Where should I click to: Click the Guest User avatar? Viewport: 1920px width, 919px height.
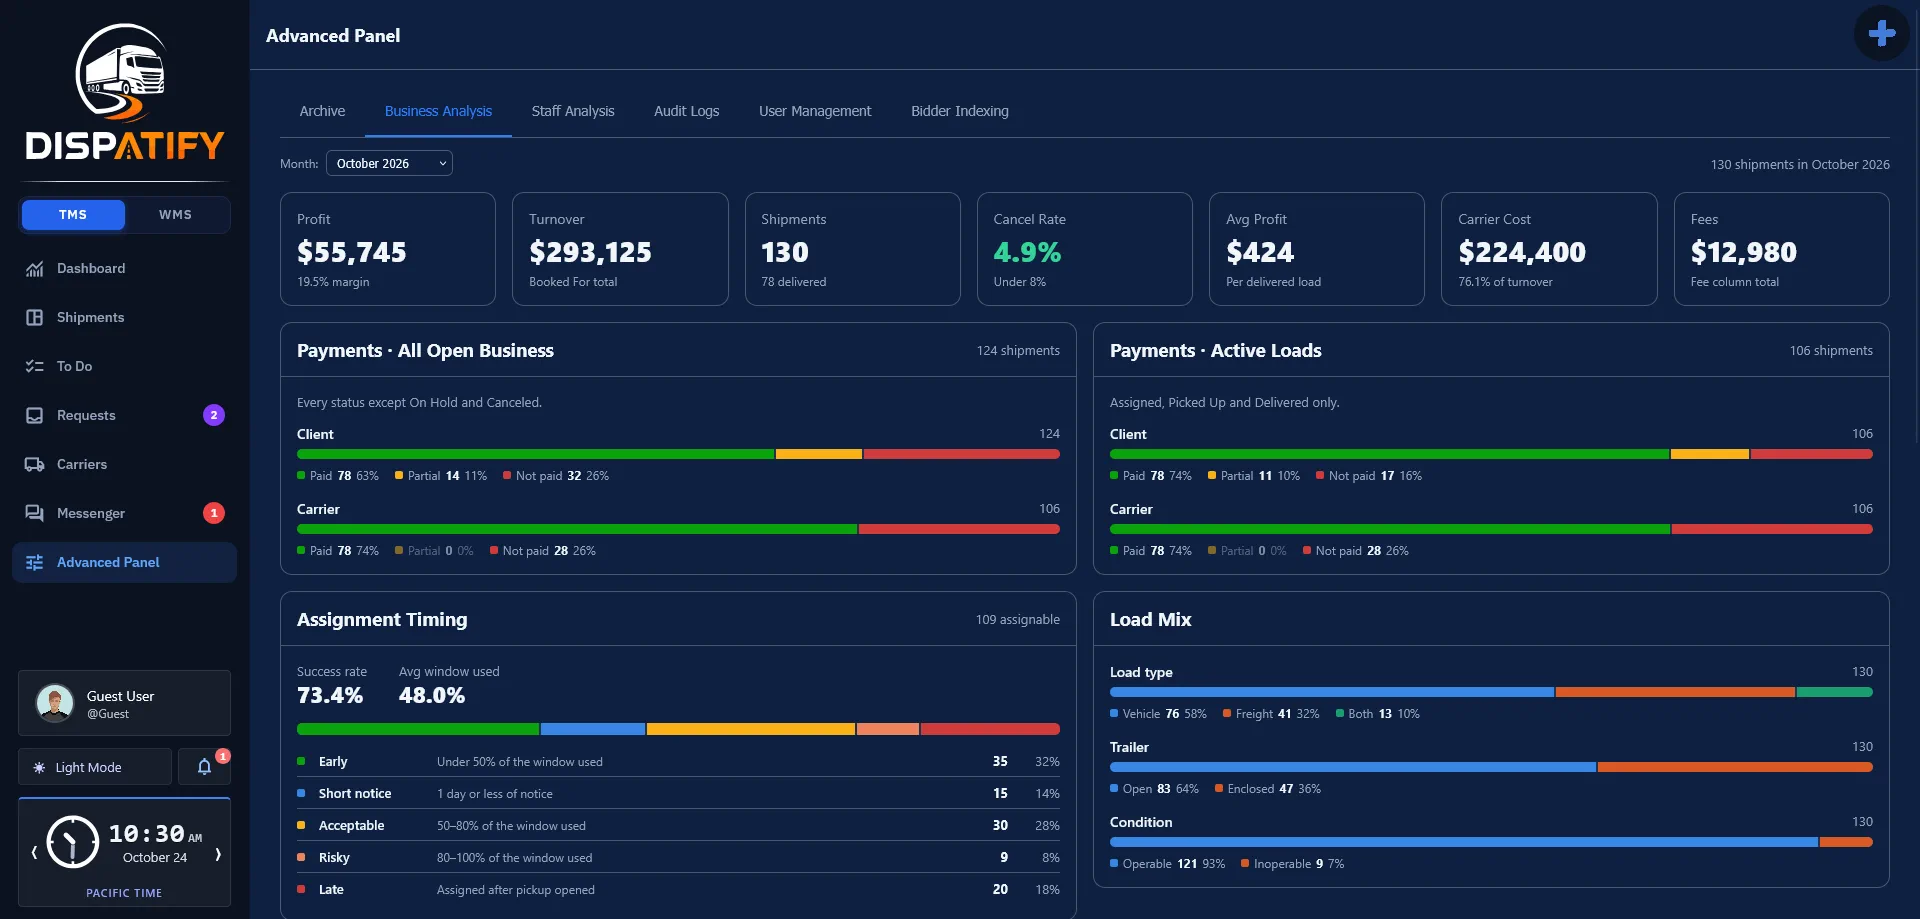pyautogui.click(x=55, y=703)
